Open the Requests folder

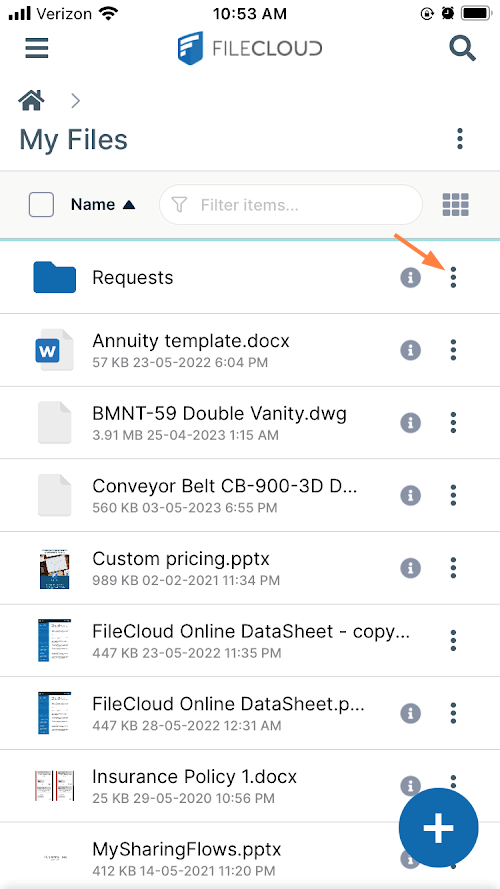(x=133, y=277)
